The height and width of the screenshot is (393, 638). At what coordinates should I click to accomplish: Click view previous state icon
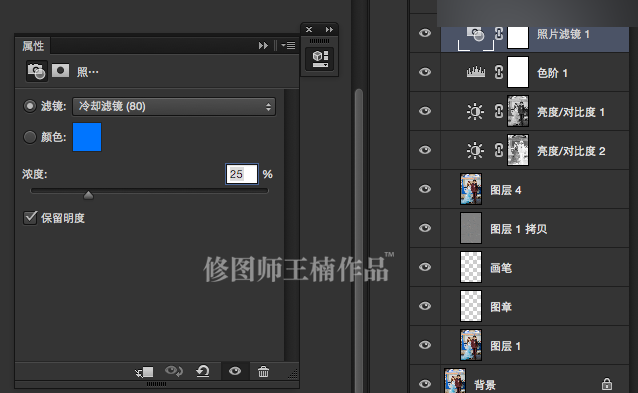tap(174, 371)
